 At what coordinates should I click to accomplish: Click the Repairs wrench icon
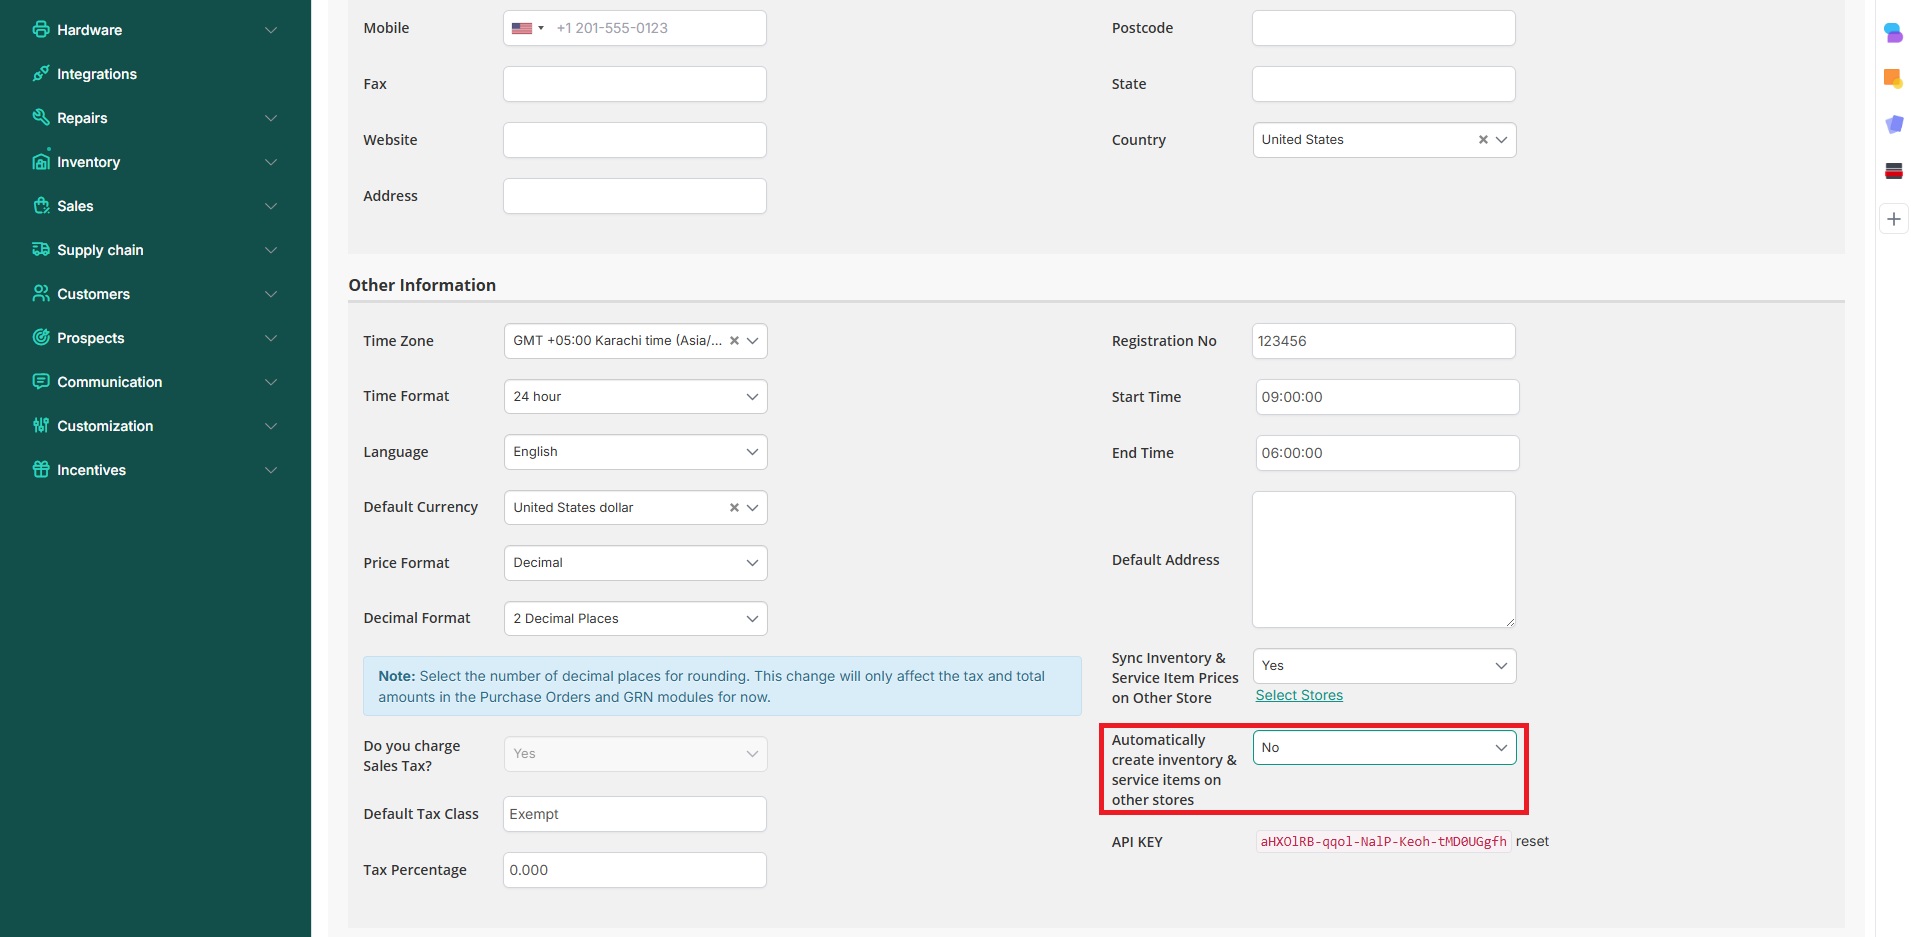pyautogui.click(x=41, y=118)
